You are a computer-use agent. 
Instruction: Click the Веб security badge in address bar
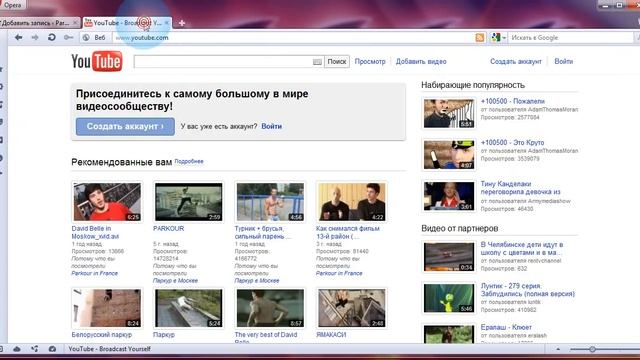(x=94, y=38)
